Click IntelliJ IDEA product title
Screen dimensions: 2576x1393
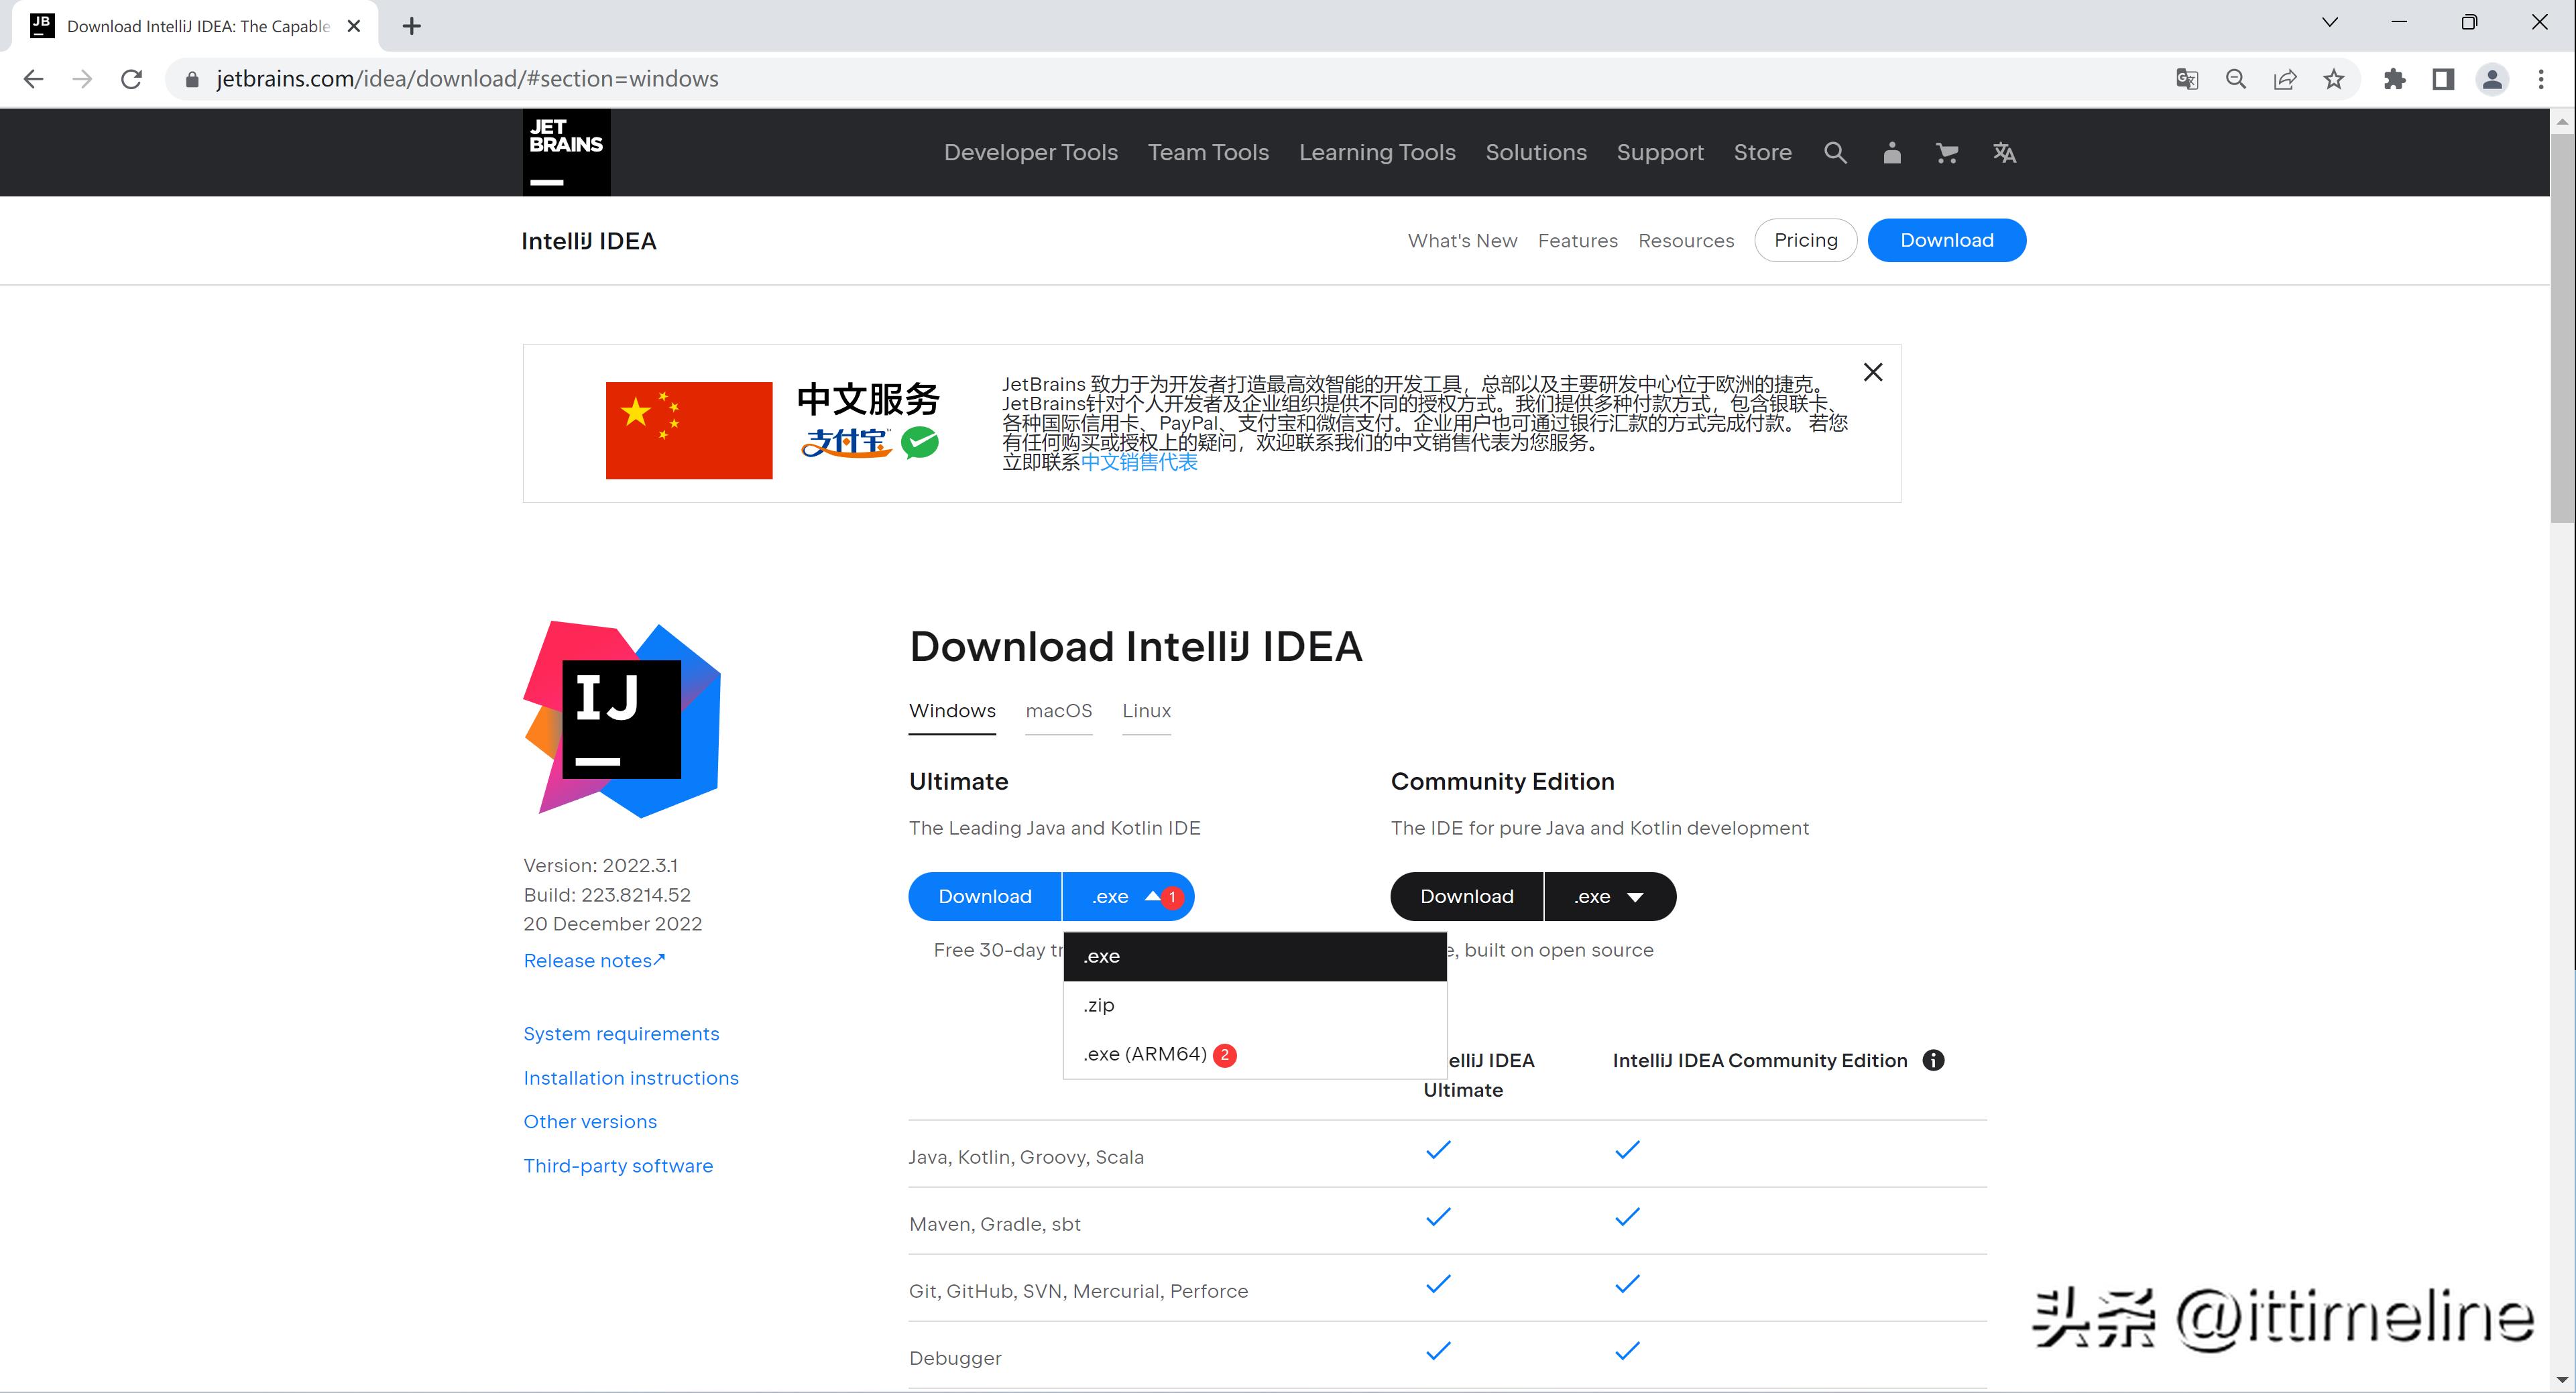click(x=589, y=241)
